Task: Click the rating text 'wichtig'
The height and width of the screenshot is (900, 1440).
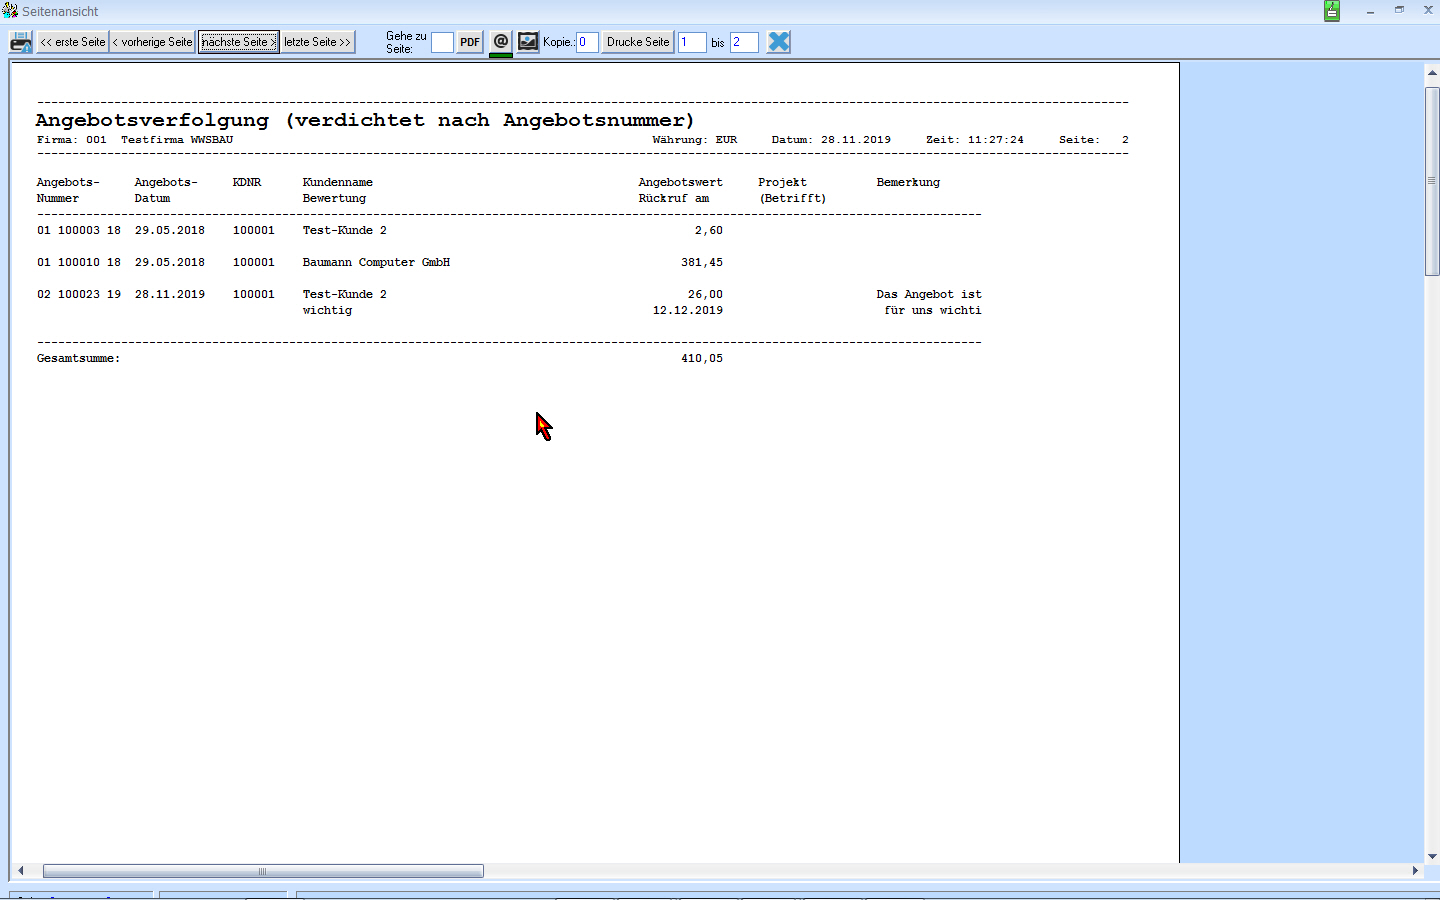Action: [327, 310]
